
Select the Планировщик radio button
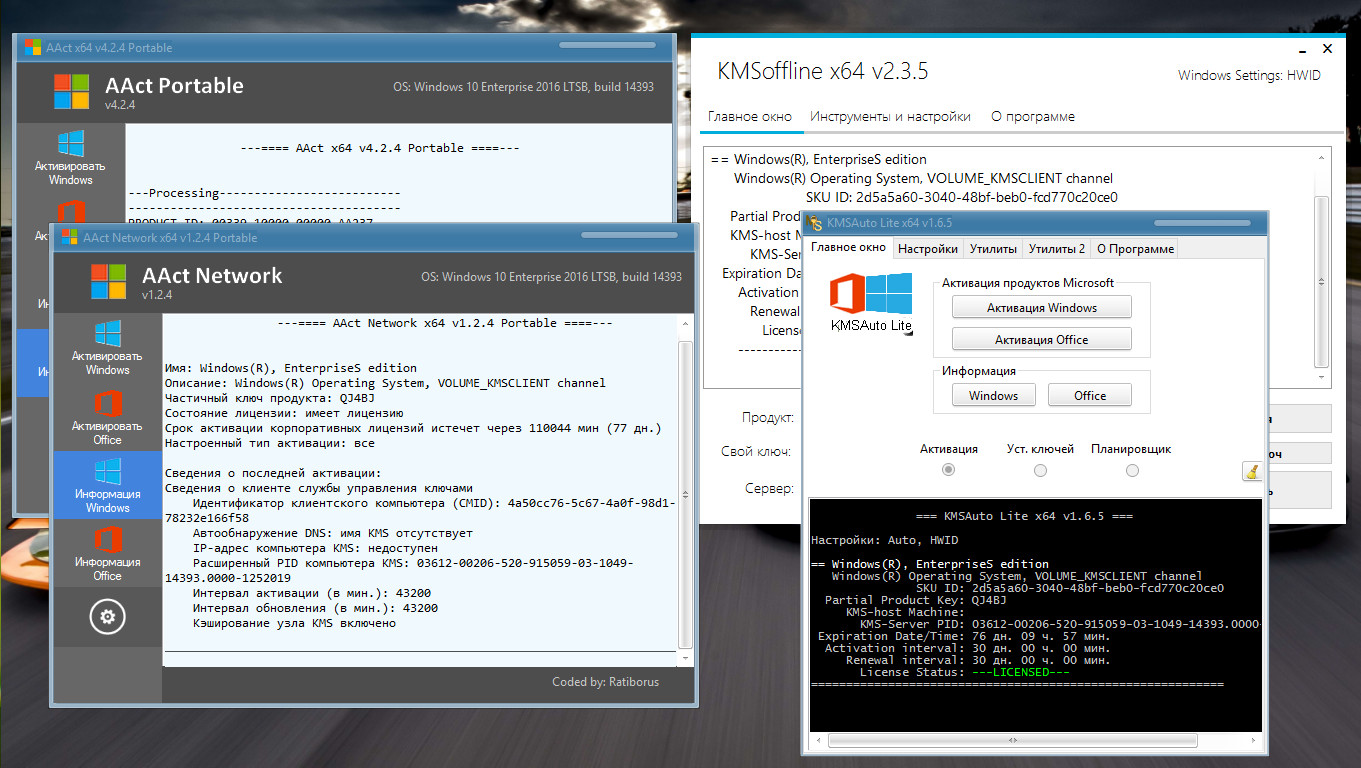(x=1131, y=470)
